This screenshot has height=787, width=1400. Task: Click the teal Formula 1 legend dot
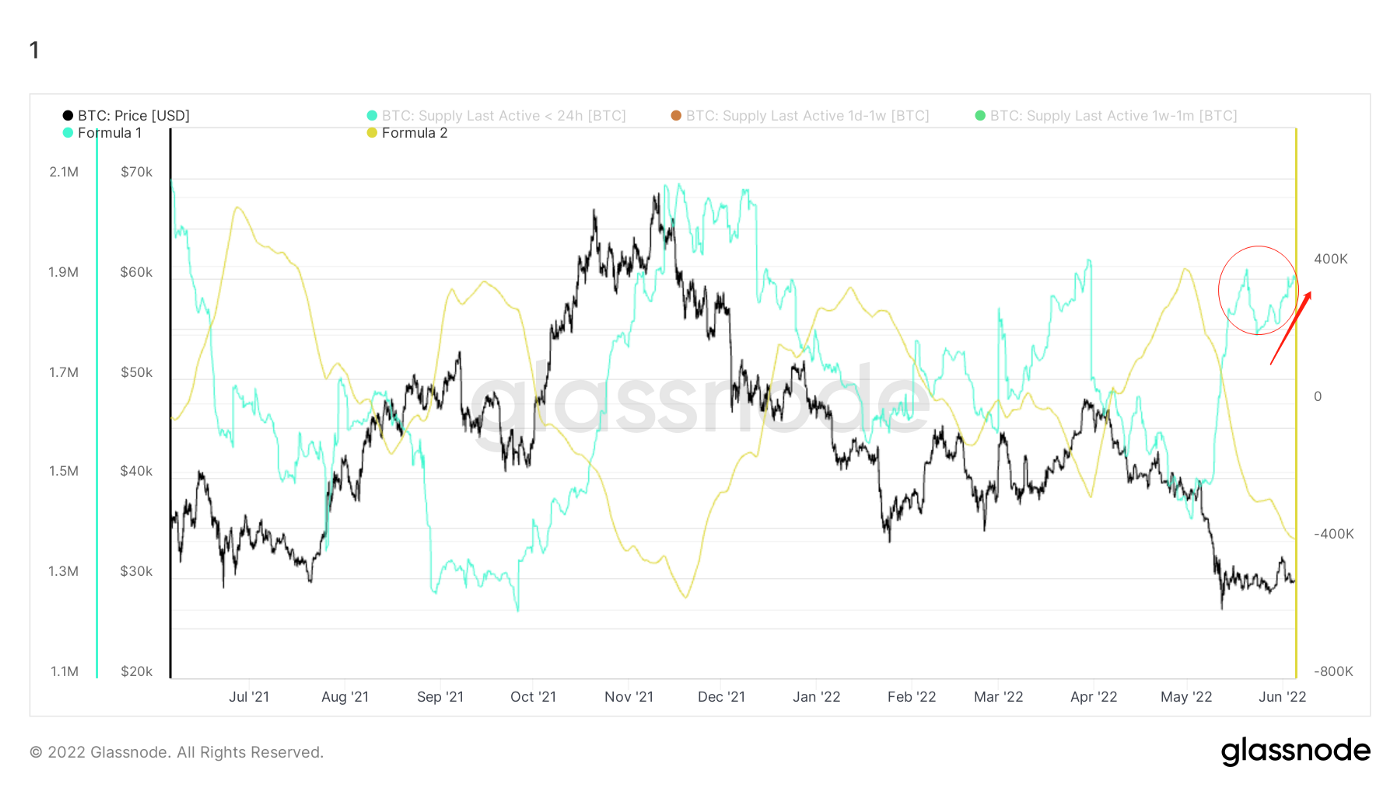(68, 133)
